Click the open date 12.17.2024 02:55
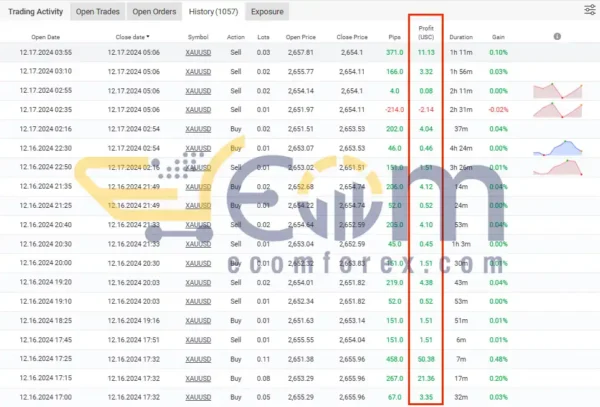This screenshot has height=407, width=600. pyautogui.click(x=46, y=91)
